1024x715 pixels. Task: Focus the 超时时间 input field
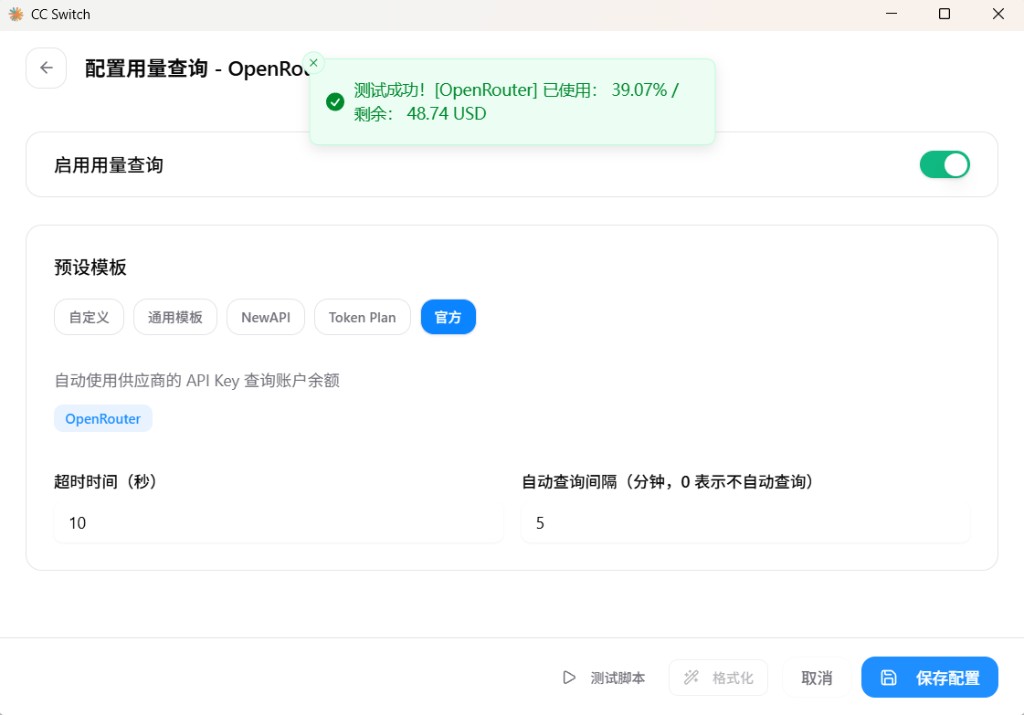click(279, 523)
